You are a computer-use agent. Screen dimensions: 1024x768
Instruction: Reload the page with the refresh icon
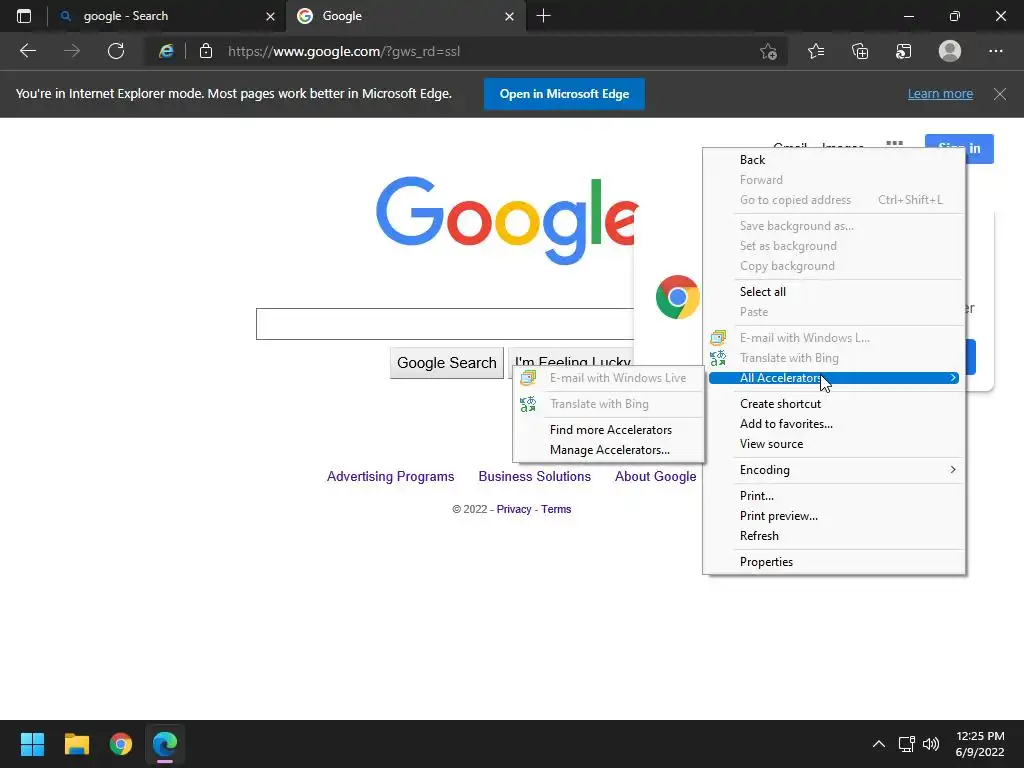pyautogui.click(x=116, y=51)
